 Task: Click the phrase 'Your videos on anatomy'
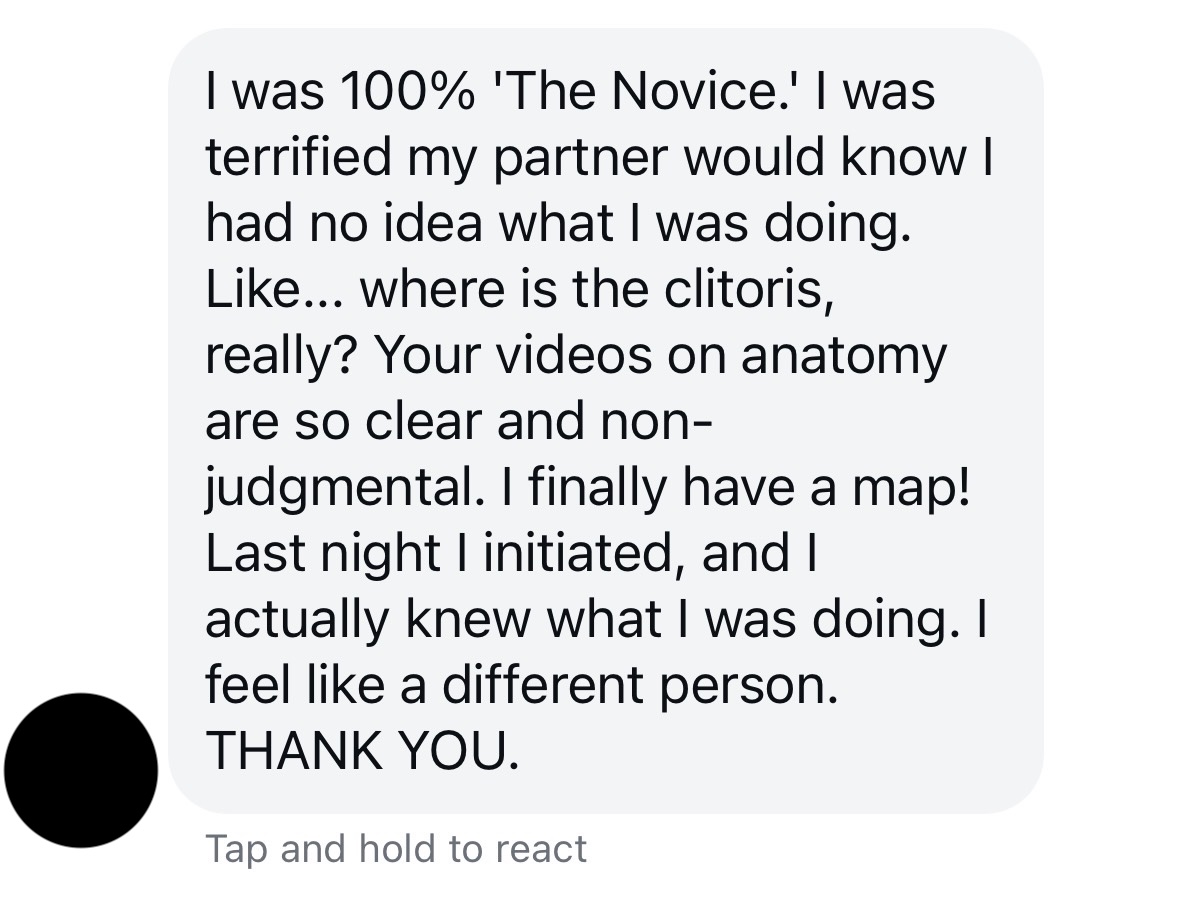pyautogui.click(x=660, y=356)
